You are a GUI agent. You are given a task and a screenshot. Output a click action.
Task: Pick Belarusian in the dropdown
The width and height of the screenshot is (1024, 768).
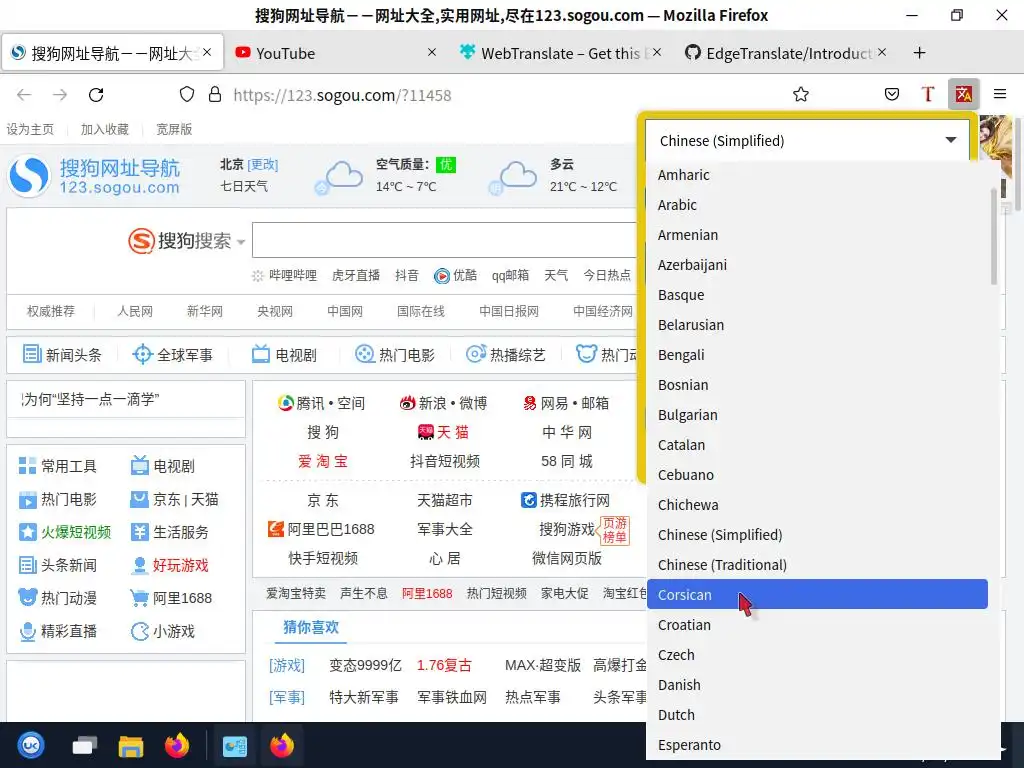pyautogui.click(x=817, y=325)
